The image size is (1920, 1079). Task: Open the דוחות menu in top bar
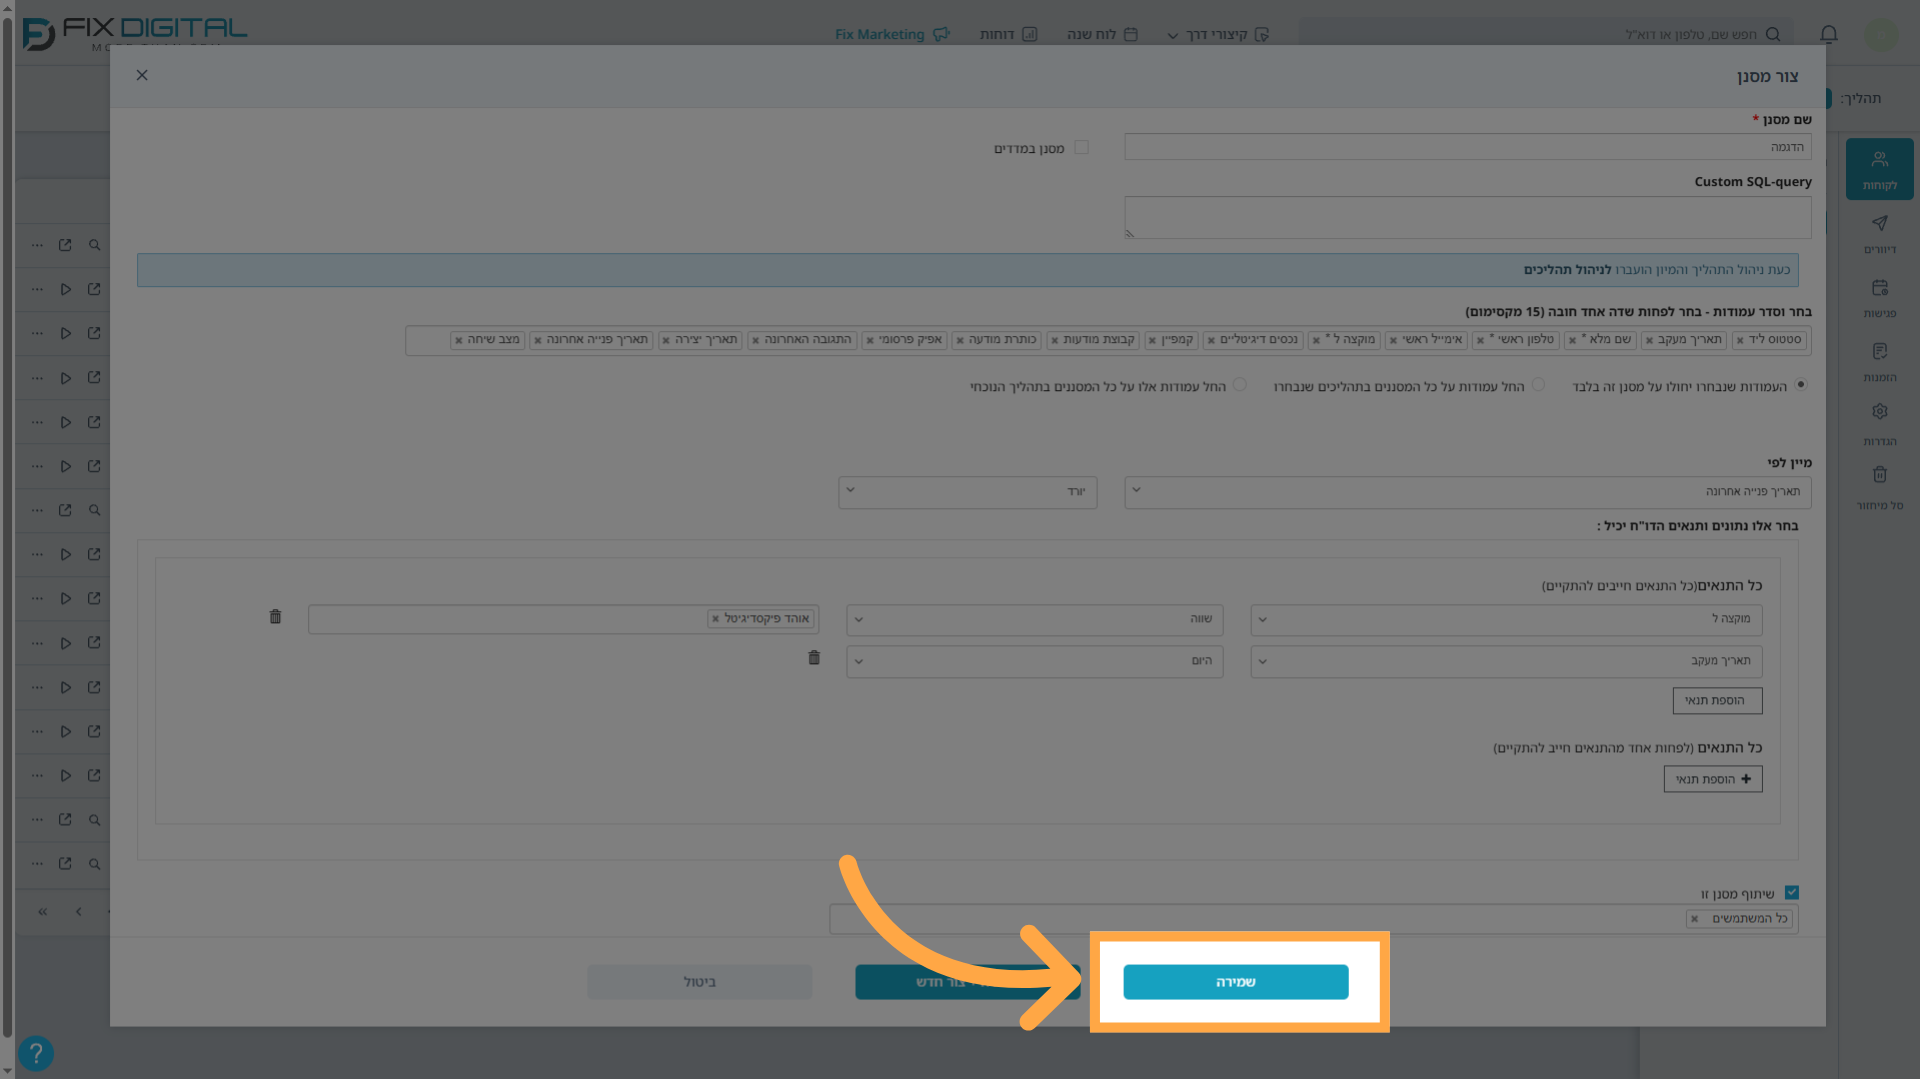(x=1008, y=34)
